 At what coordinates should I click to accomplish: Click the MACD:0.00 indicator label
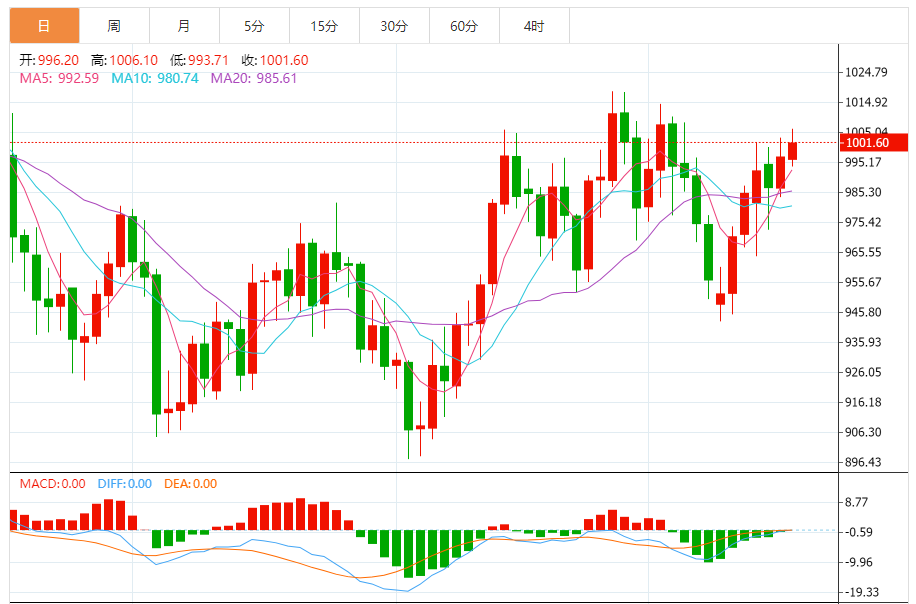pyautogui.click(x=53, y=484)
